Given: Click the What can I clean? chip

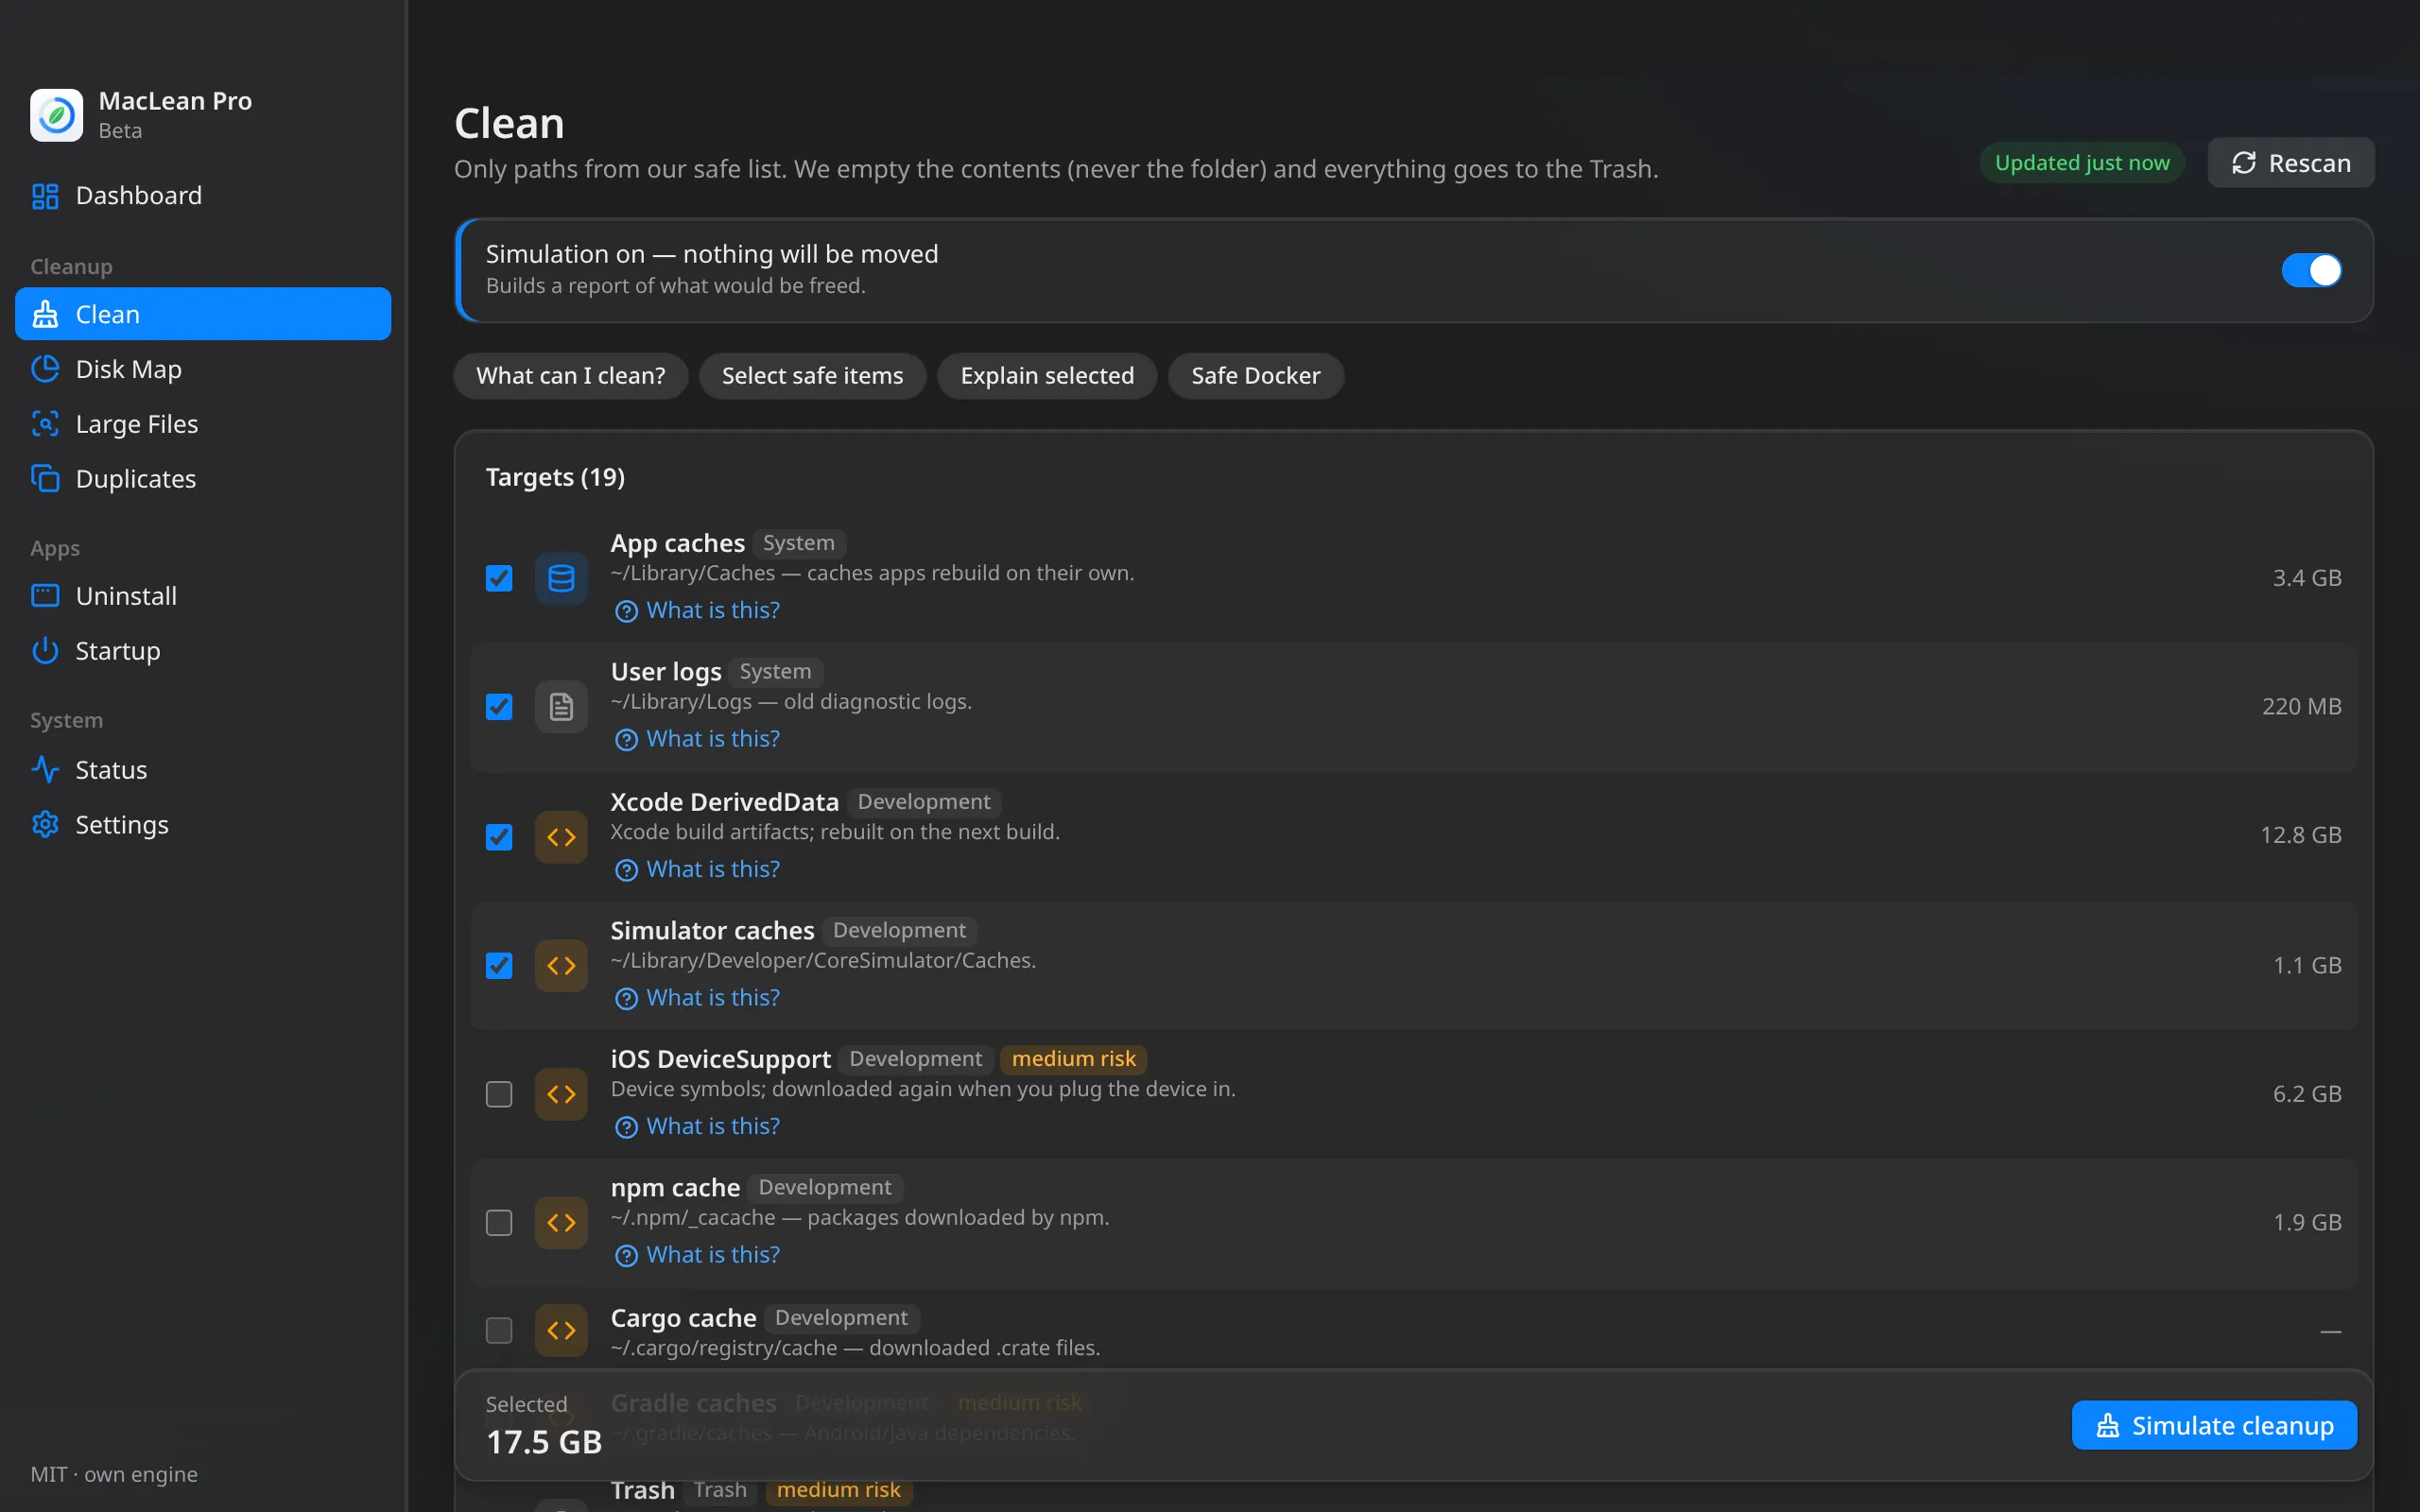Looking at the screenshot, I should click(x=571, y=376).
